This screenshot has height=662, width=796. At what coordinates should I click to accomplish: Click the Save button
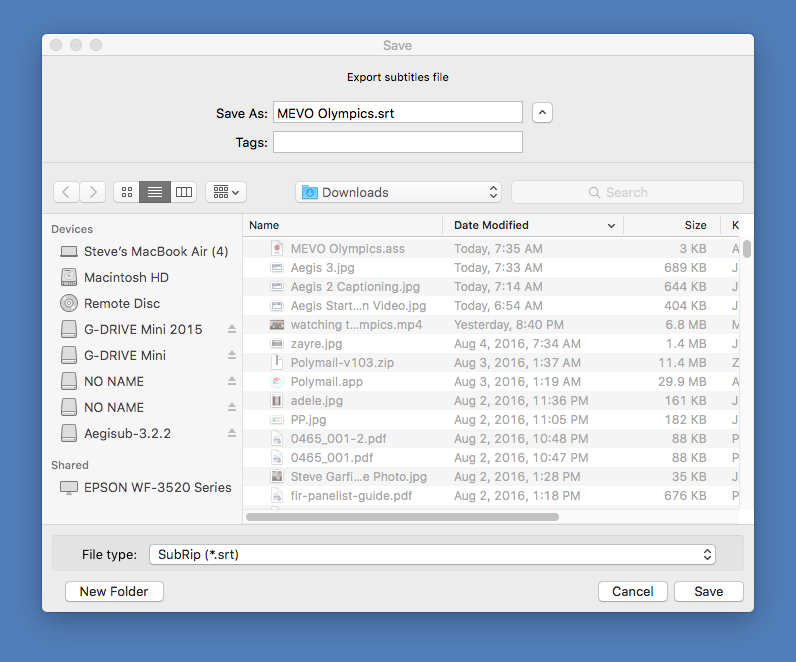tap(709, 591)
